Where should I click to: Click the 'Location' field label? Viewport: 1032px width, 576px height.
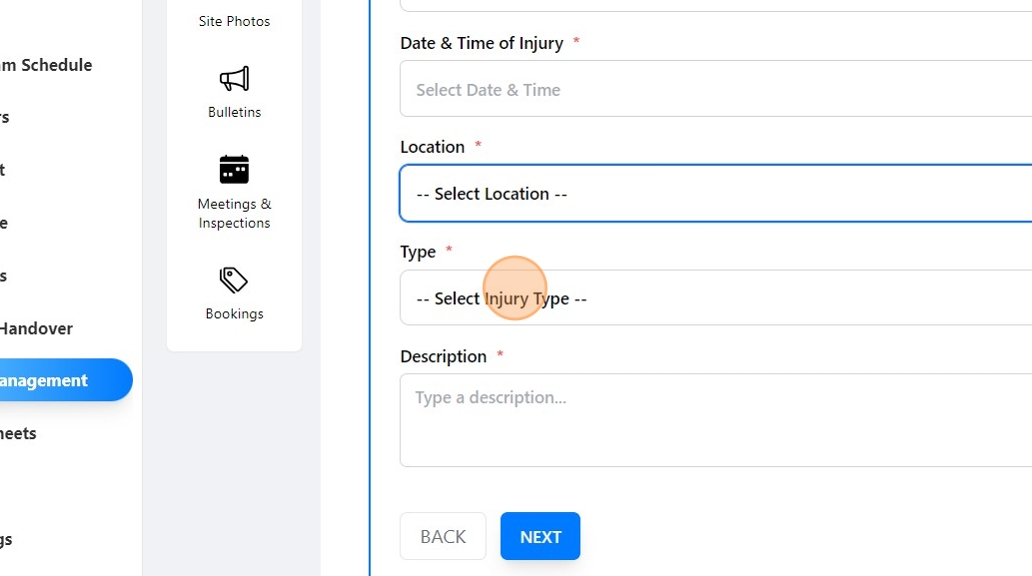[x=432, y=147]
